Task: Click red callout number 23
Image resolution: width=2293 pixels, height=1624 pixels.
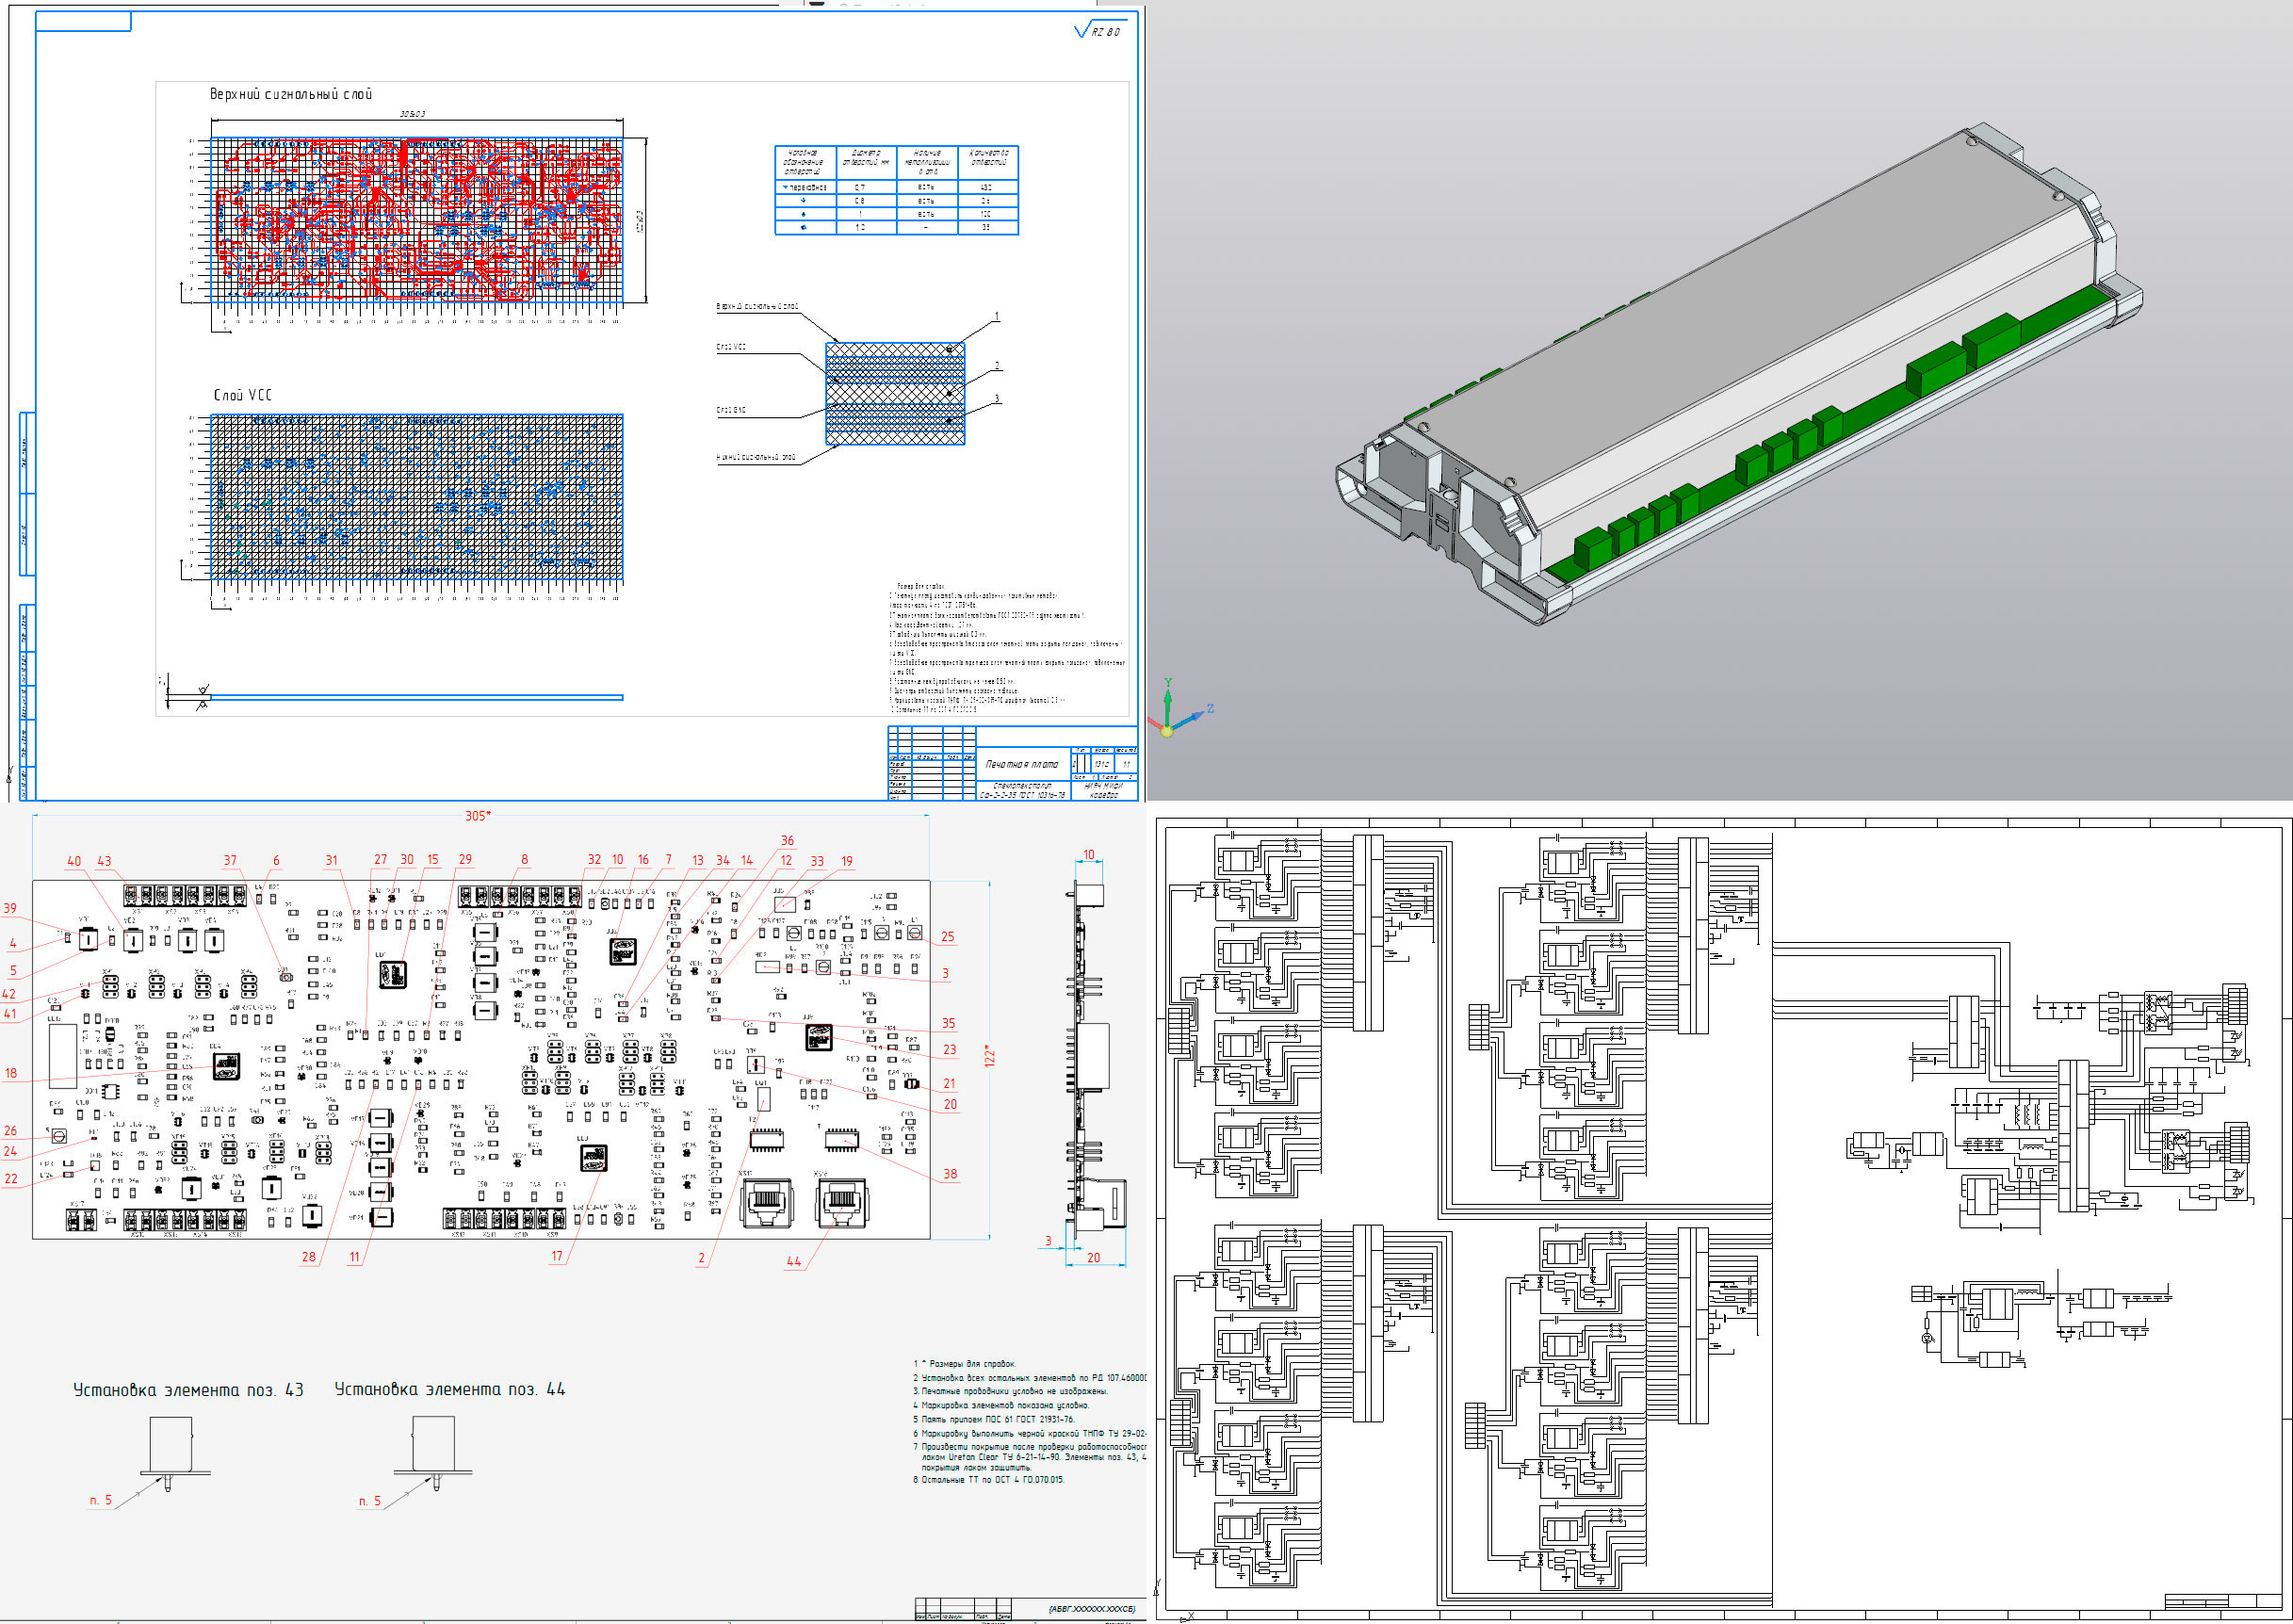Action: coord(949,1050)
